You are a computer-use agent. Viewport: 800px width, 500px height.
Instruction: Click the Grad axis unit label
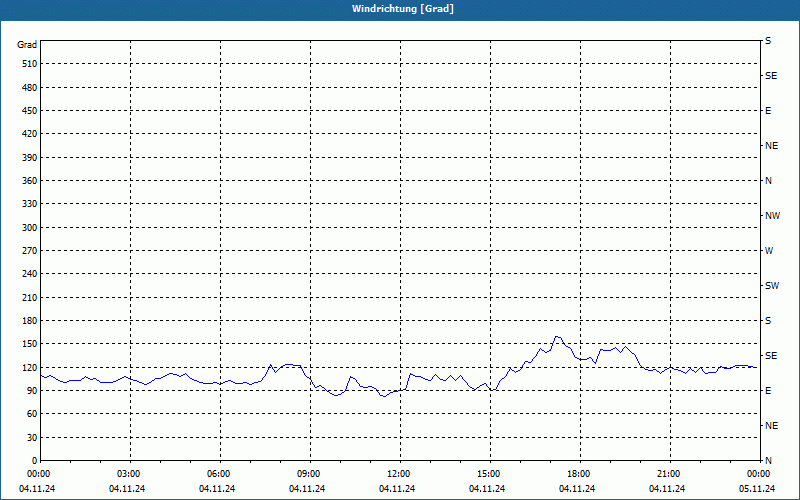coord(27,45)
